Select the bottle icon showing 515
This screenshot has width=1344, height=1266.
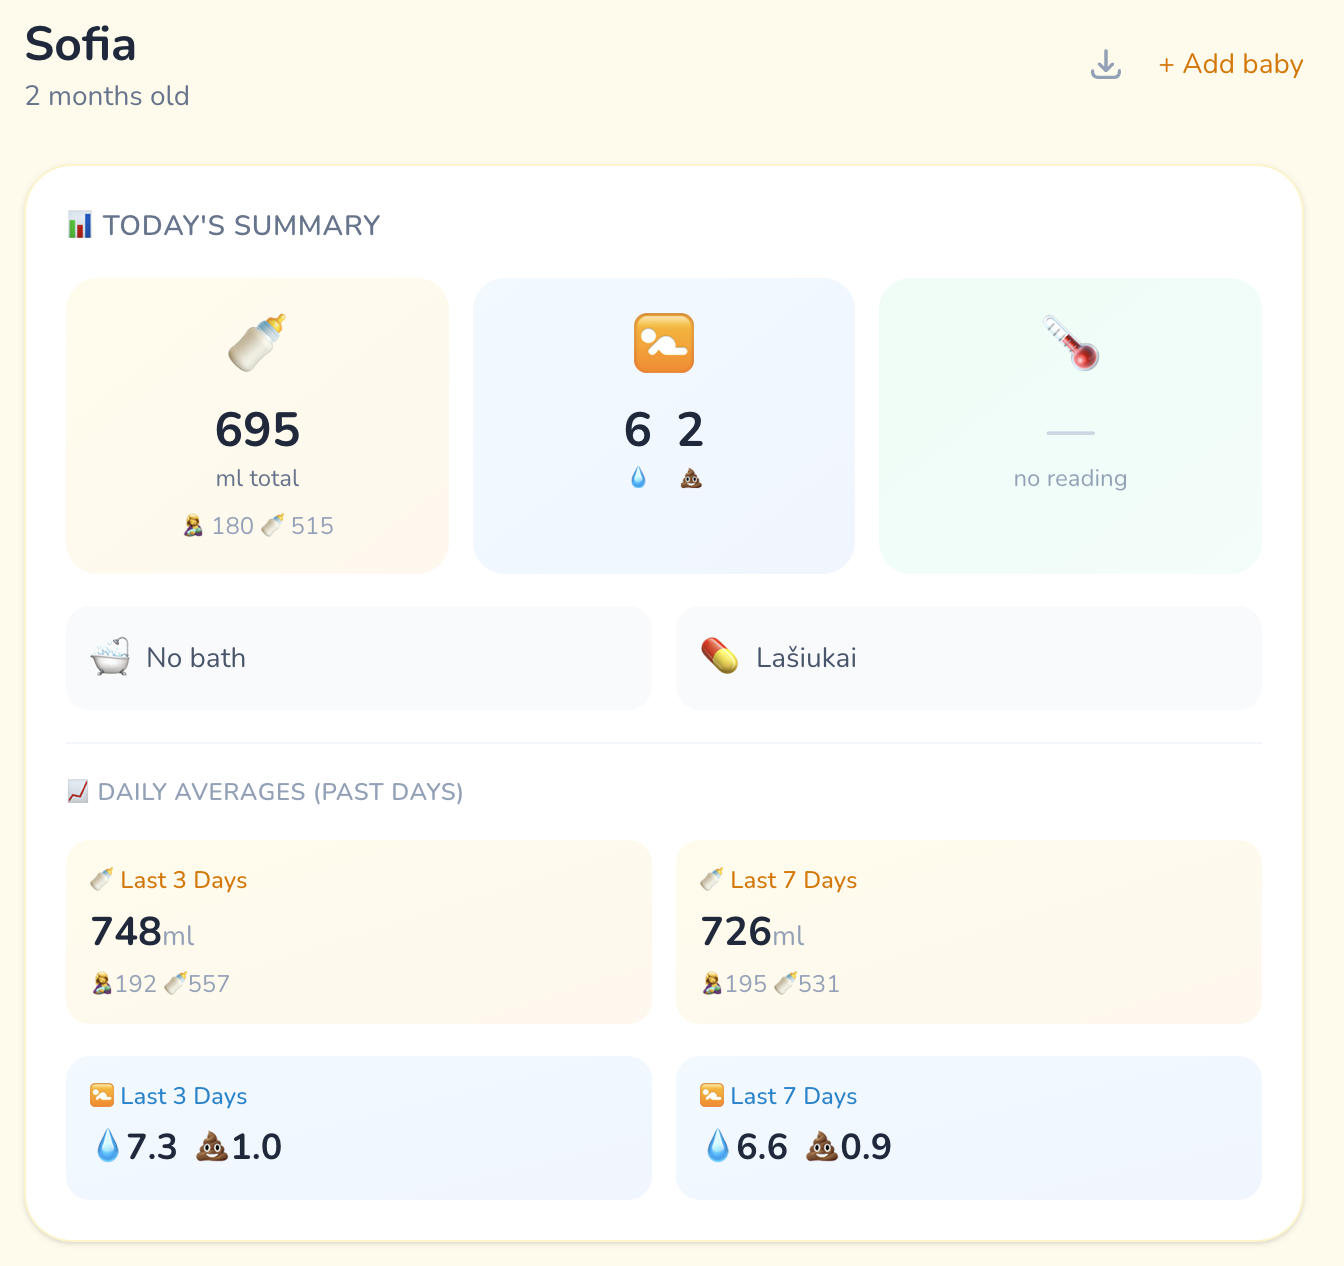(x=271, y=525)
